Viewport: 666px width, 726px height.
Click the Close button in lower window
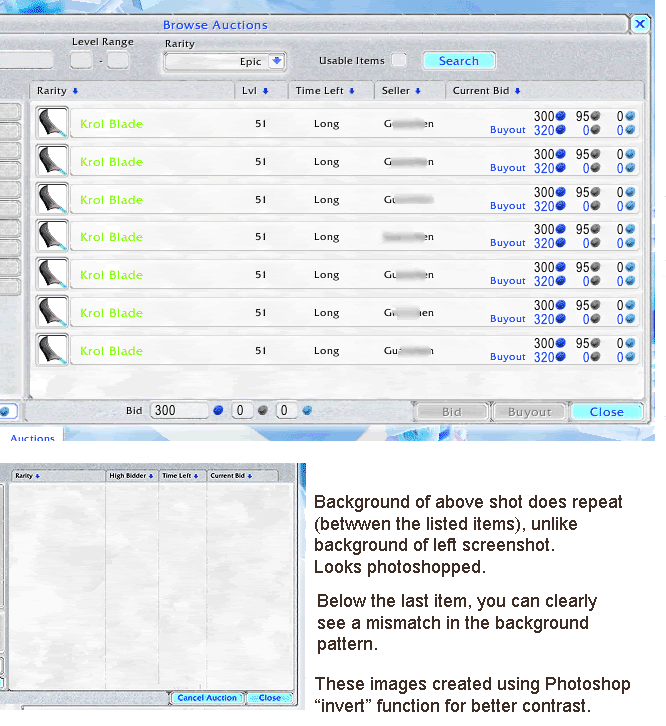click(x=270, y=698)
